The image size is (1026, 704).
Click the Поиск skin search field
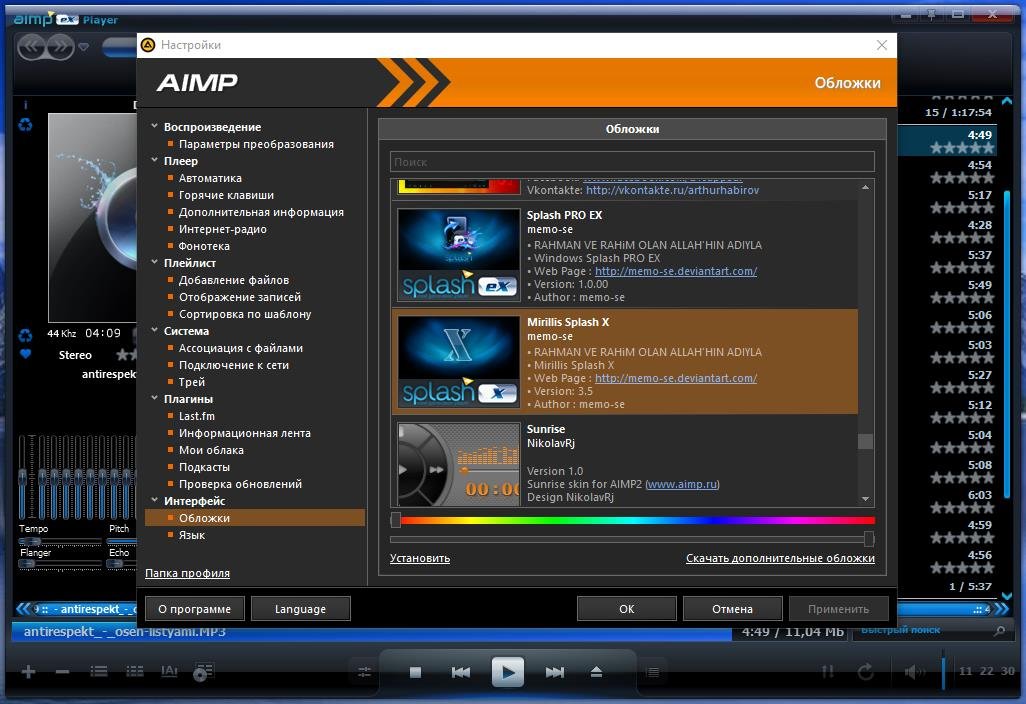click(632, 162)
